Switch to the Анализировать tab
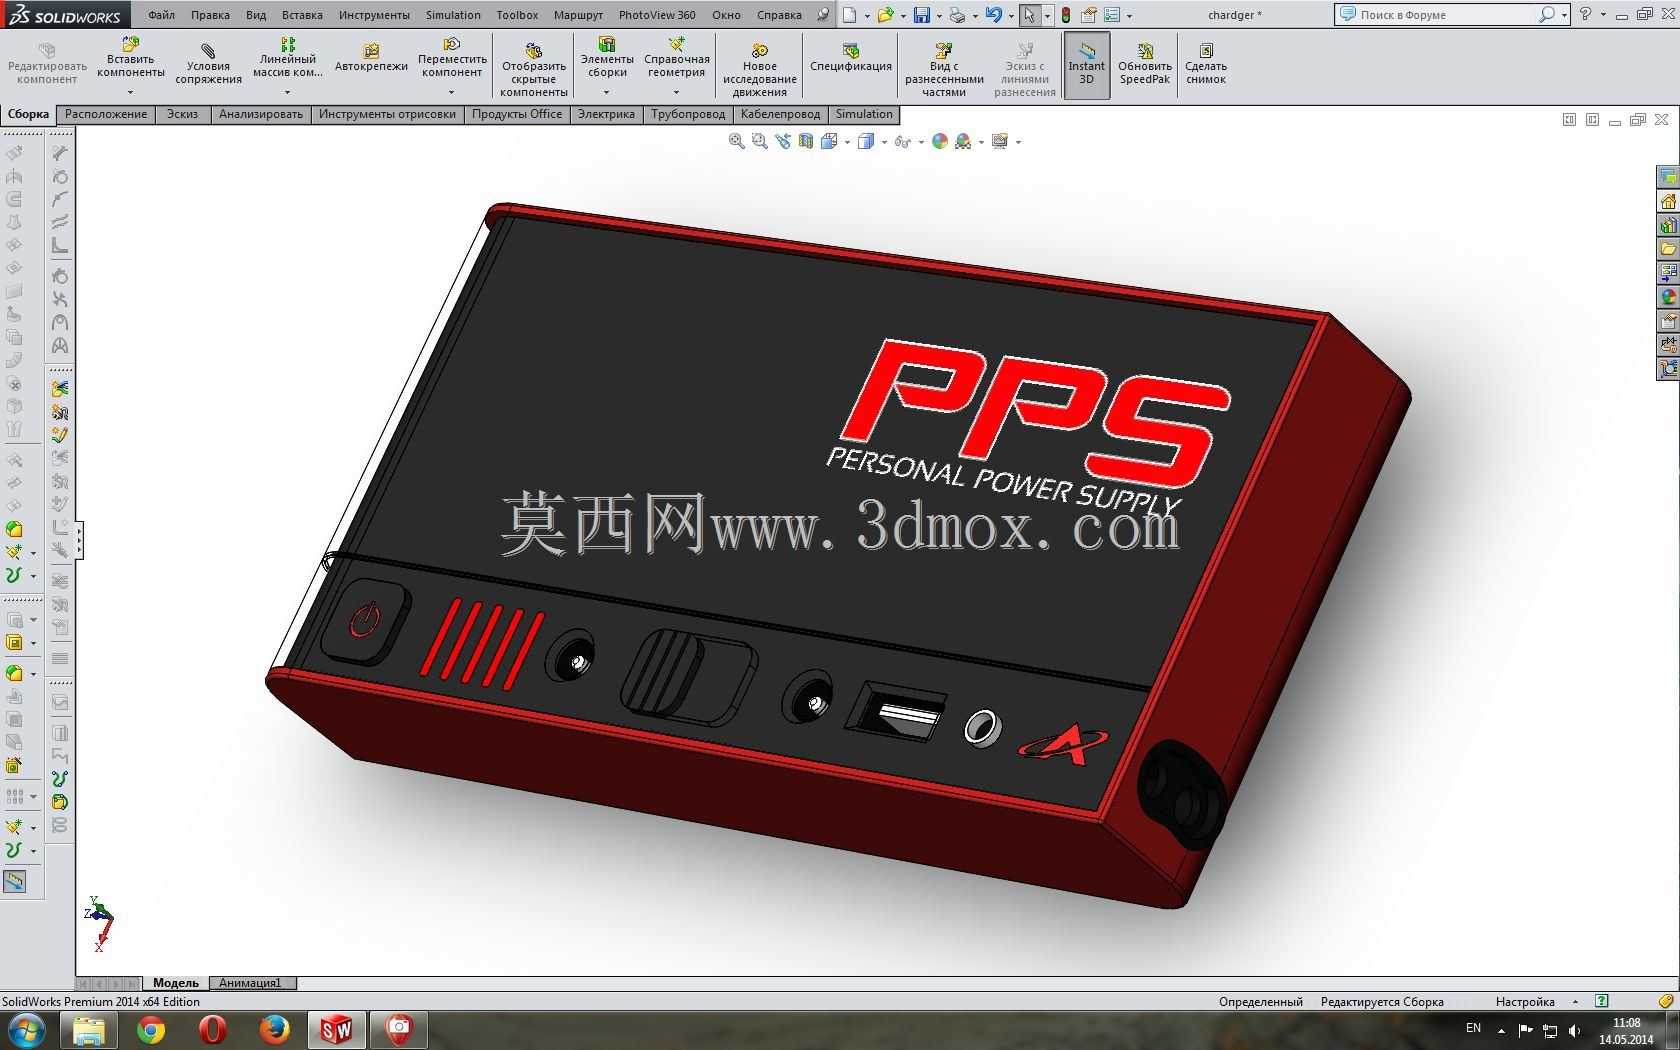 click(261, 114)
